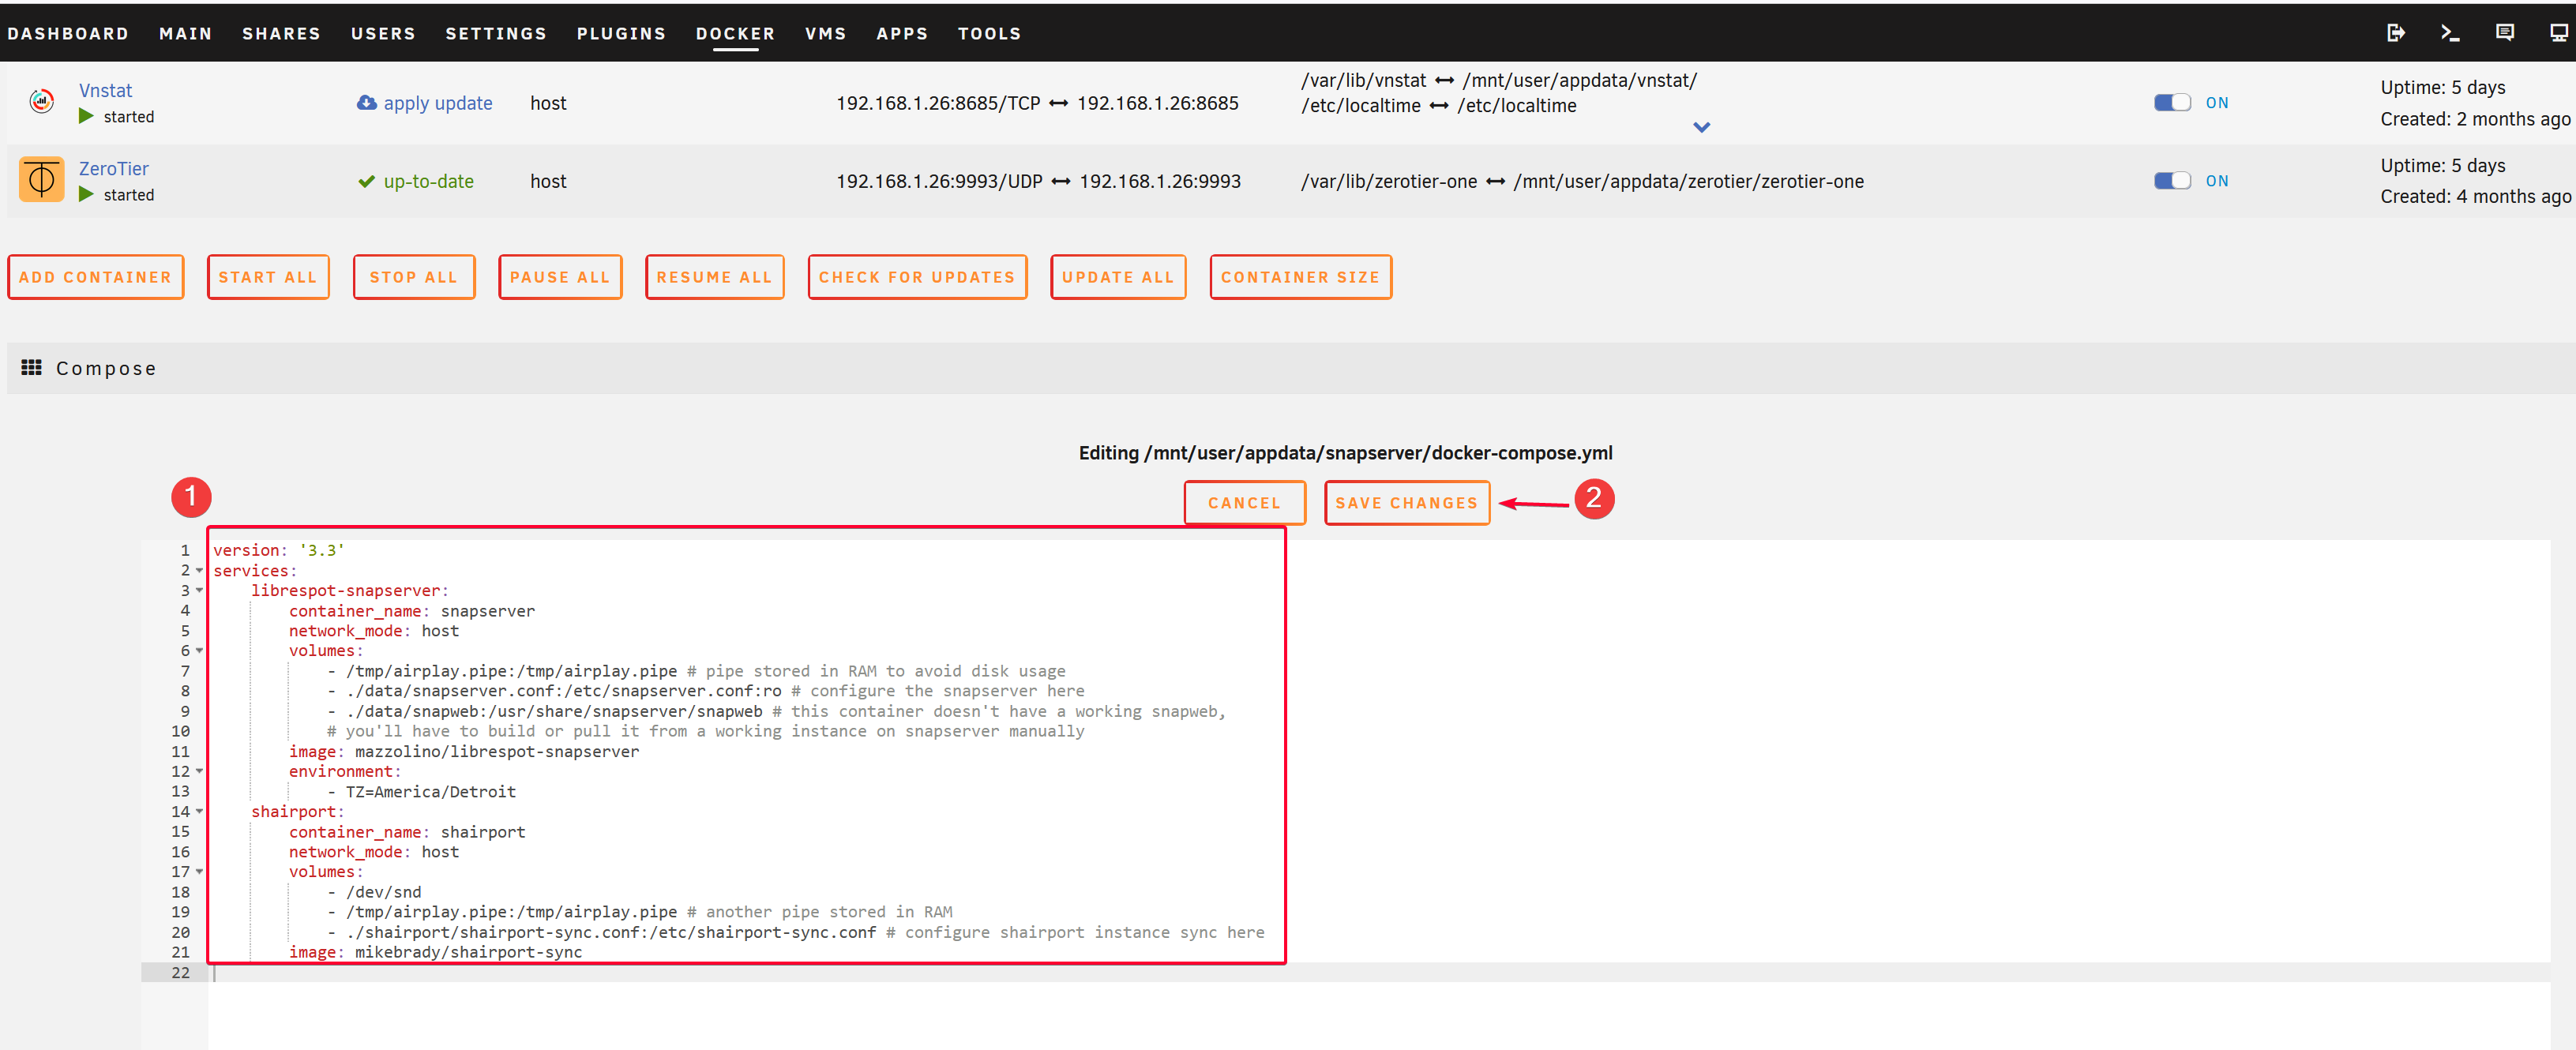Click the ZeroTier started play icon
Viewport: 2576px width, 1050px height.
click(x=86, y=194)
